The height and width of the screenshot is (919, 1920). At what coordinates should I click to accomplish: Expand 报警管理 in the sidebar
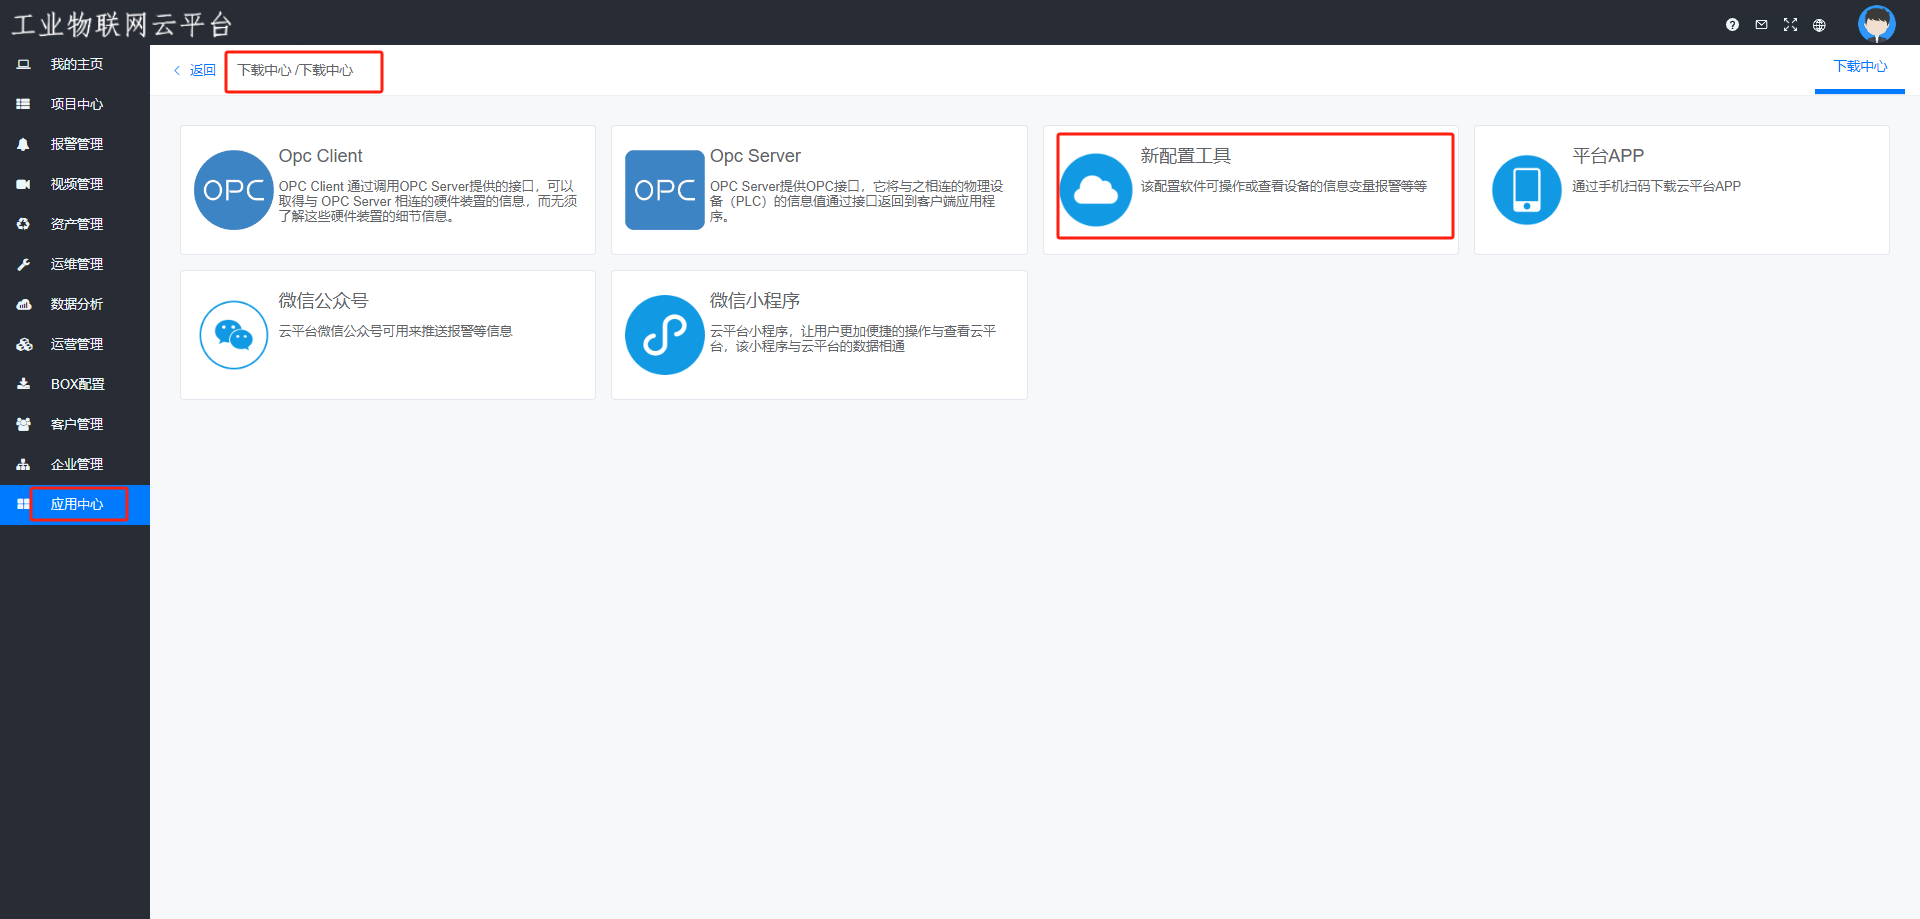point(77,144)
